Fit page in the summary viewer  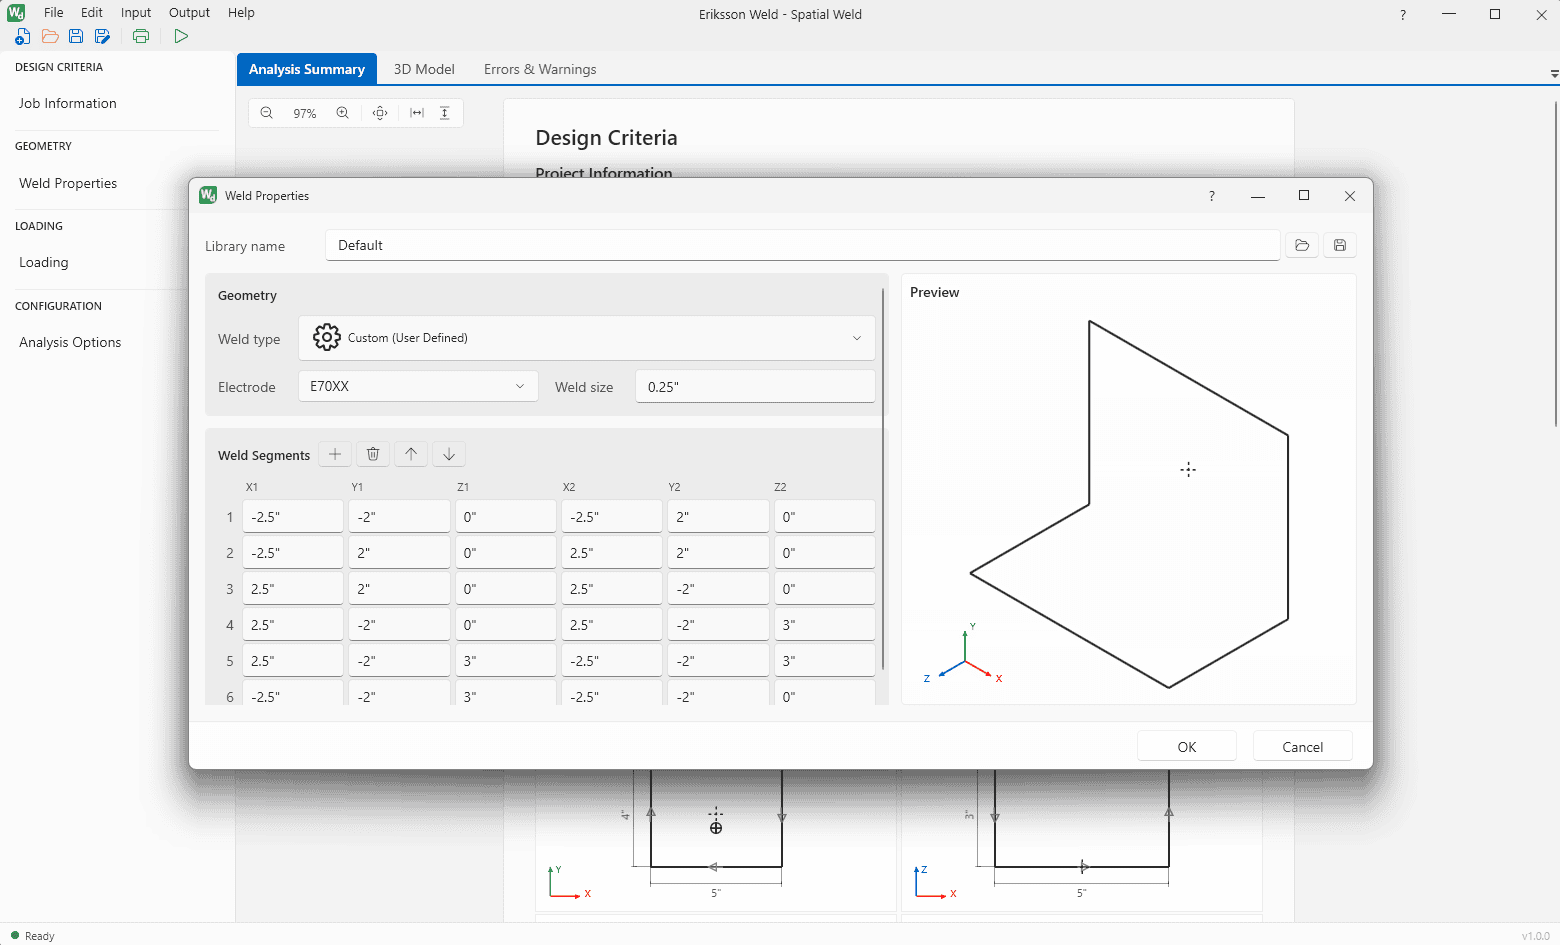380,113
